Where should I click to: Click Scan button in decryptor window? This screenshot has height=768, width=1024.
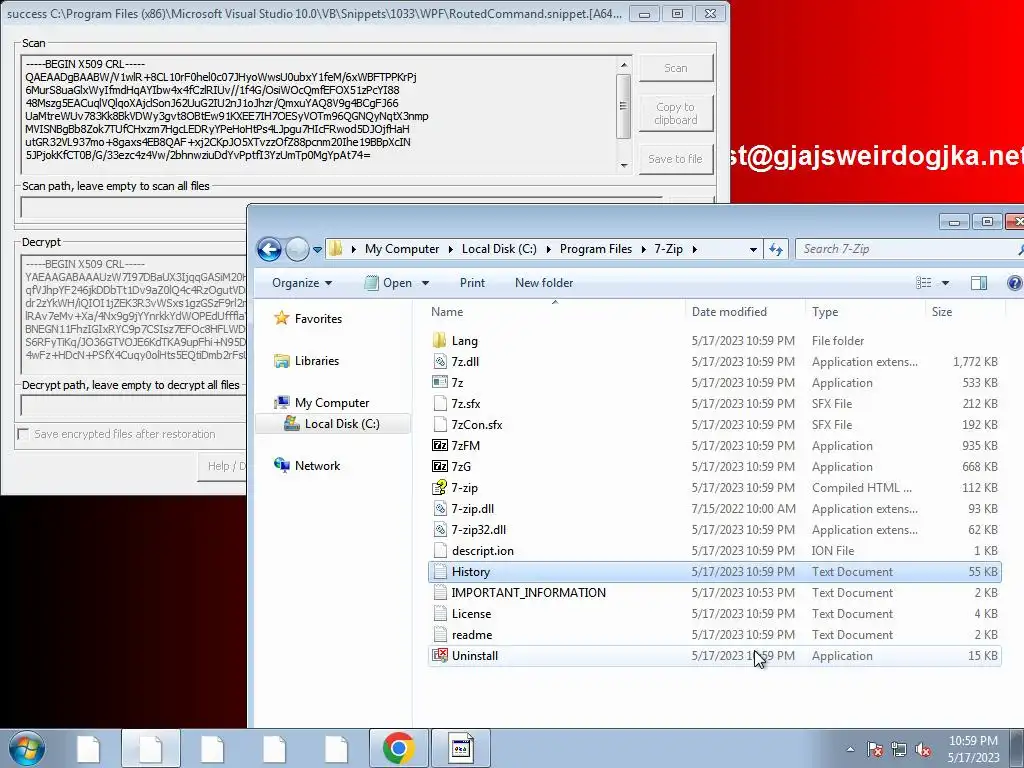point(675,68)
